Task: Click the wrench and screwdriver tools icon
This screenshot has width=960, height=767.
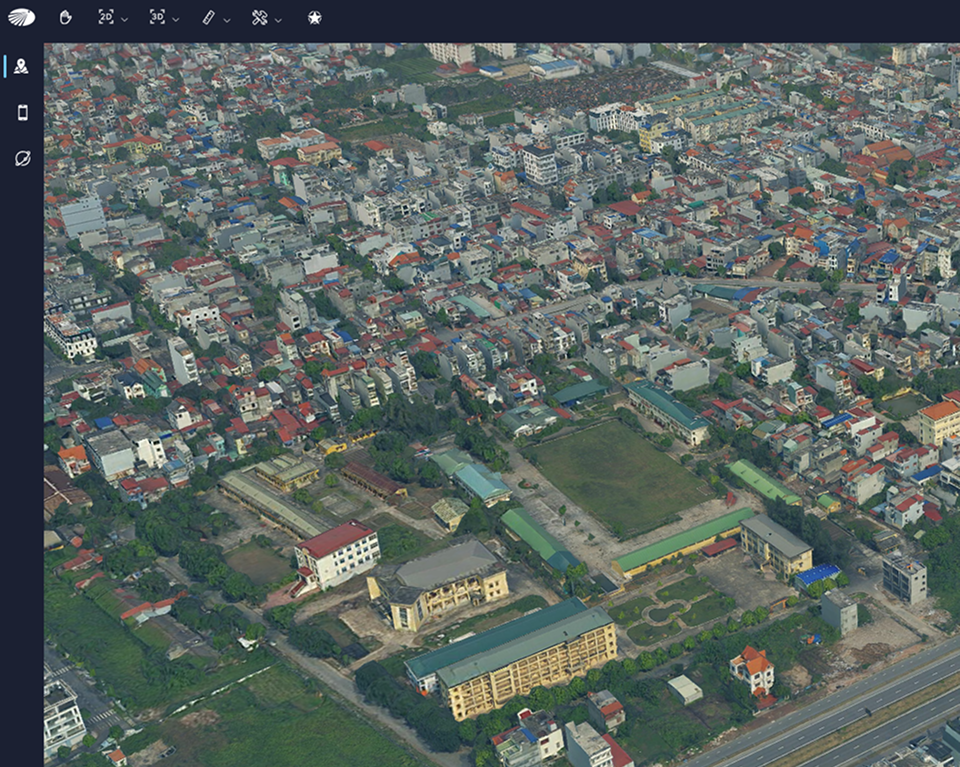Action: pos(259,17)
